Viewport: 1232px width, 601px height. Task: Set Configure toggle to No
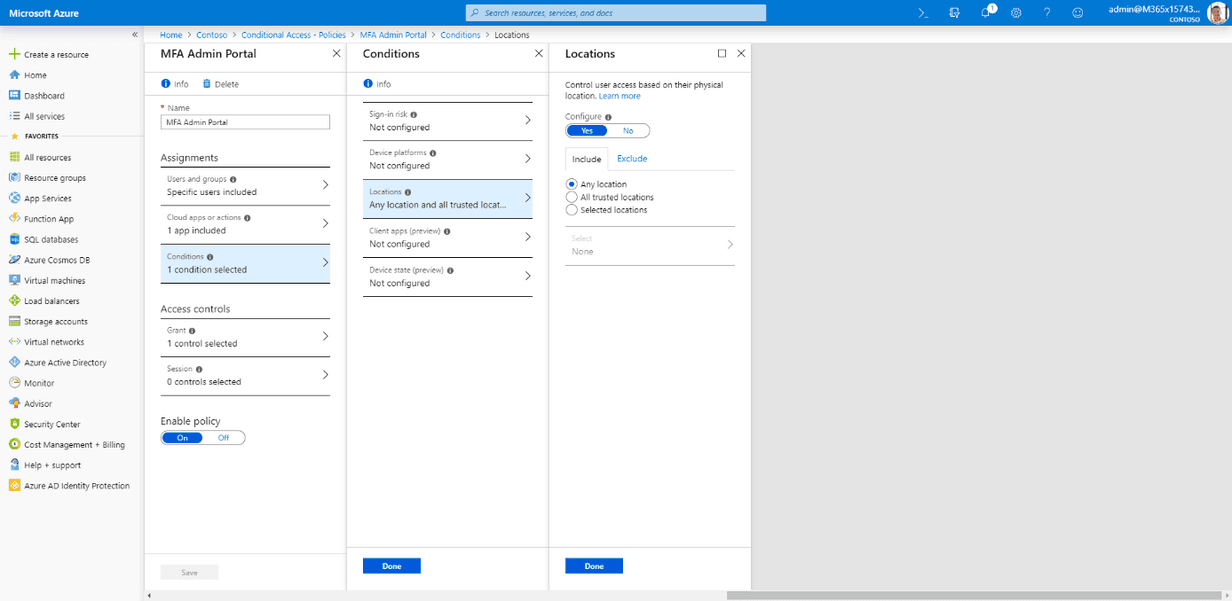pos(628,131)
